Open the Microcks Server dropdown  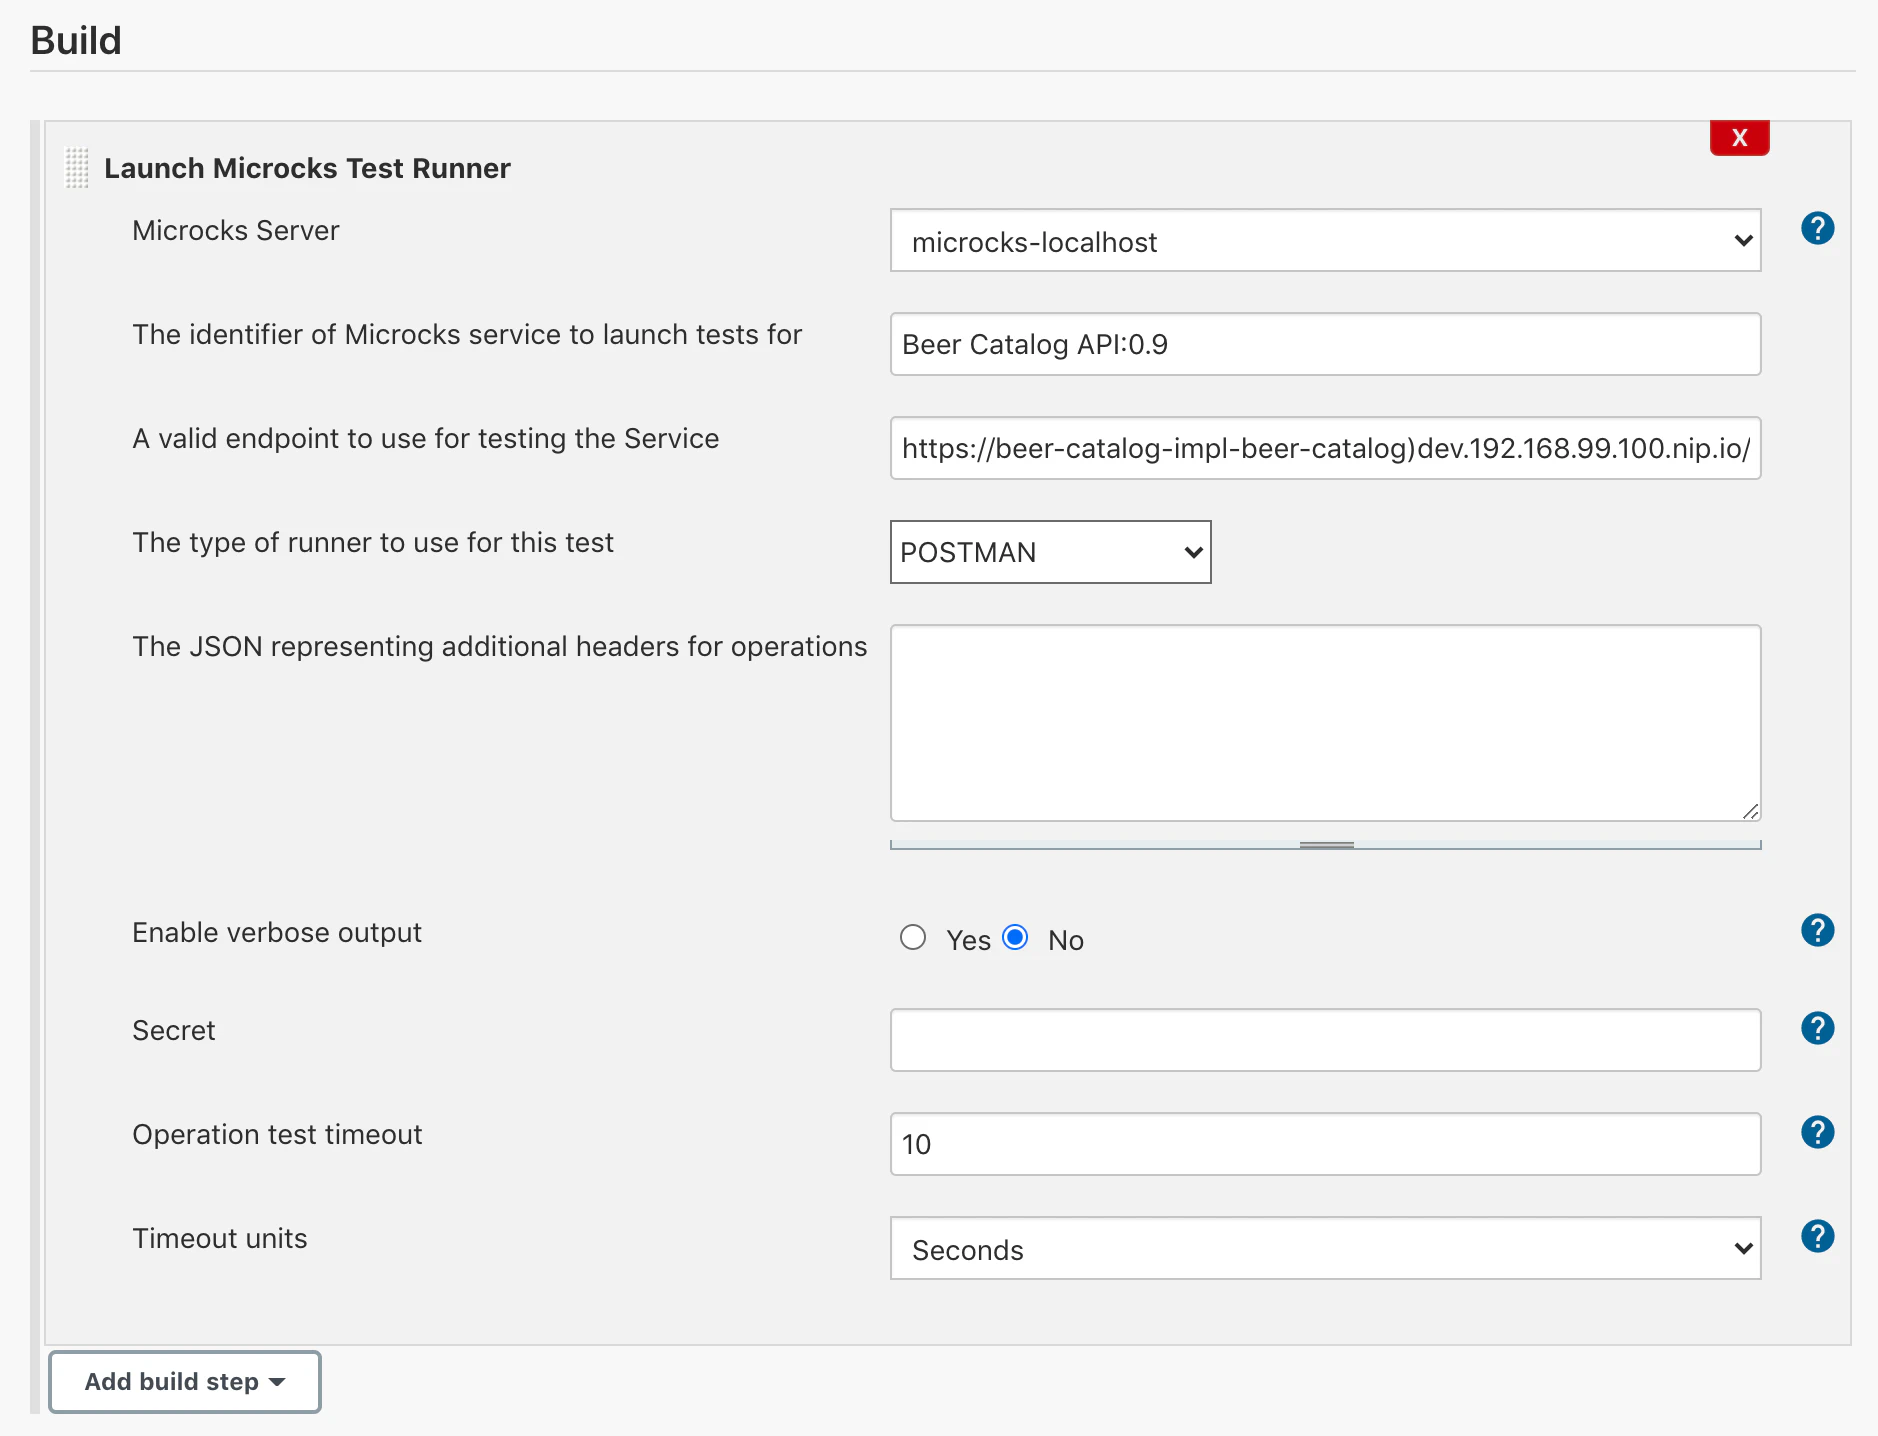click(x=1325, y=241)
